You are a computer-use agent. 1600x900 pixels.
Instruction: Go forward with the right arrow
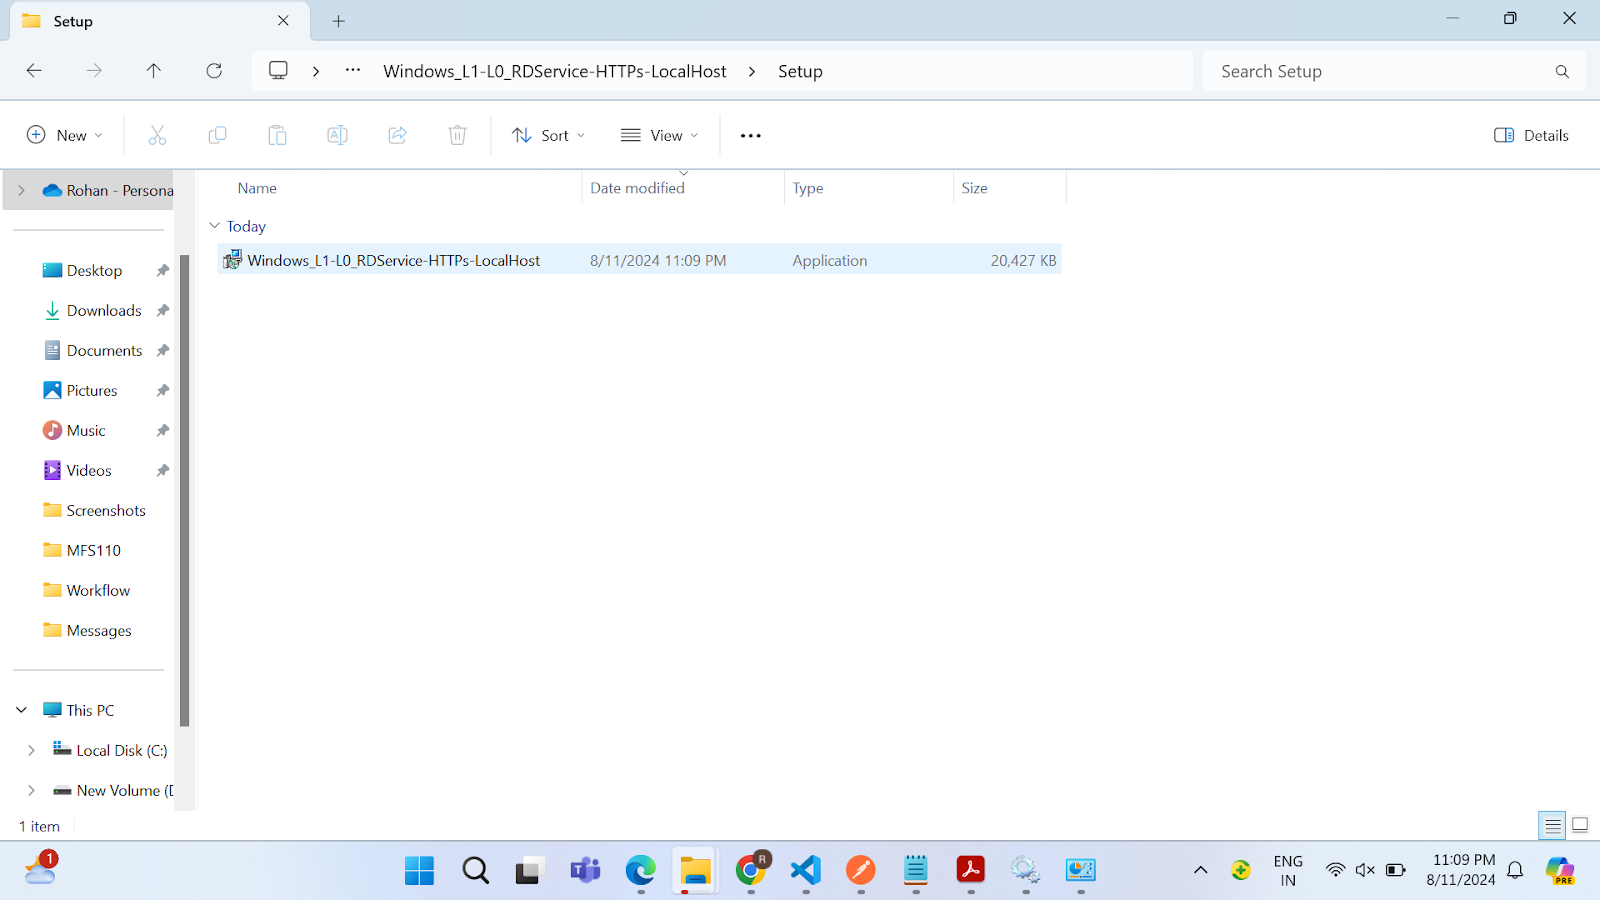click(94, 71)
